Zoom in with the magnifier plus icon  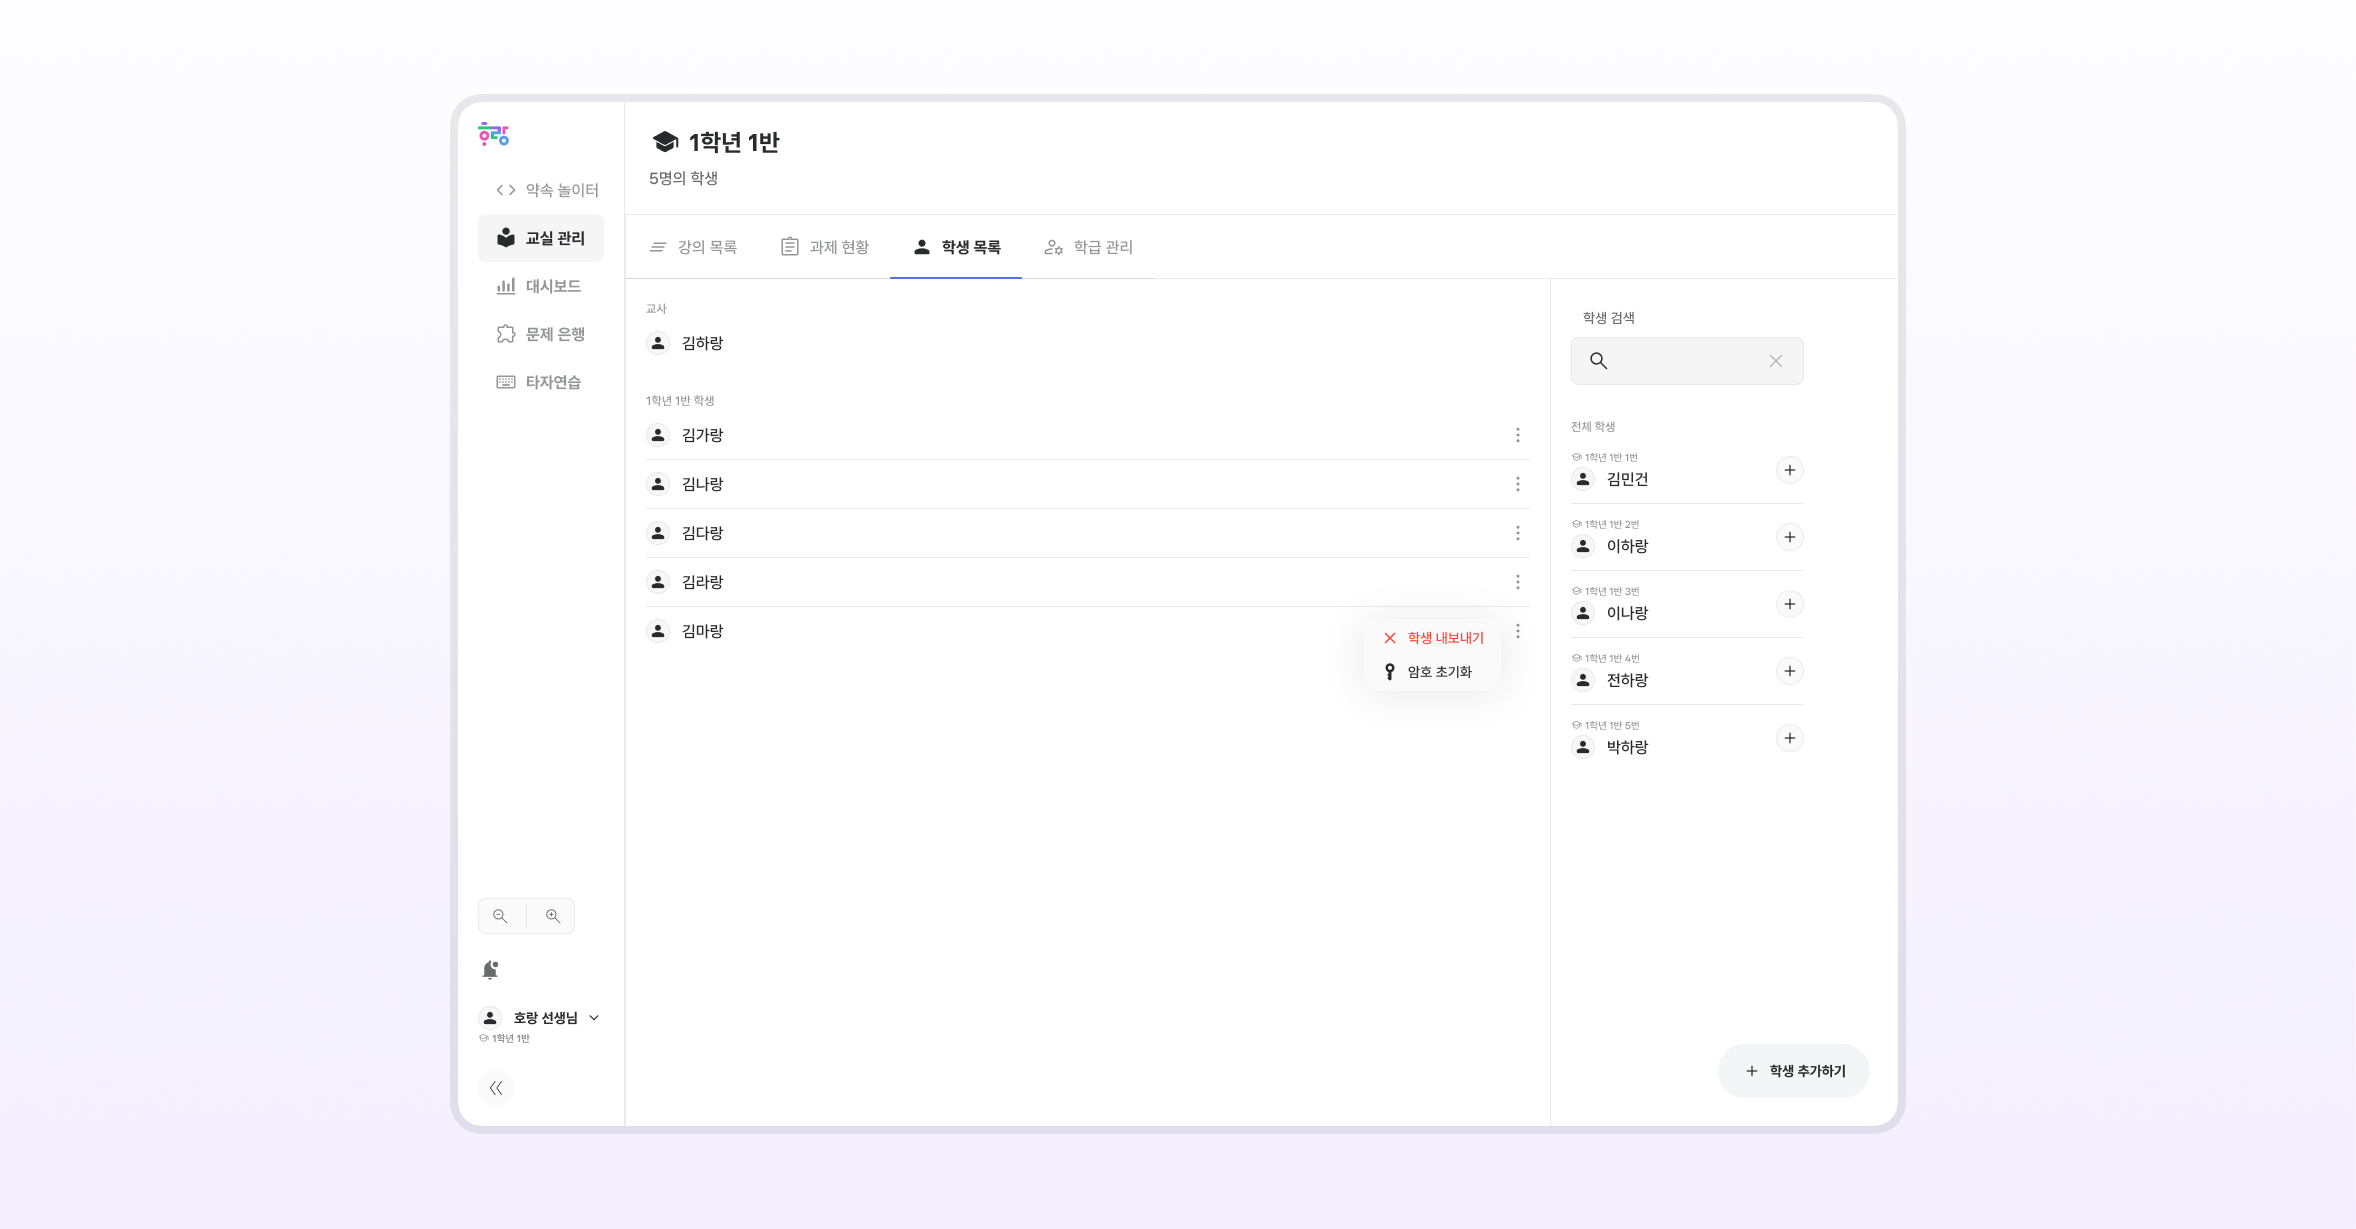click(552, 916)
